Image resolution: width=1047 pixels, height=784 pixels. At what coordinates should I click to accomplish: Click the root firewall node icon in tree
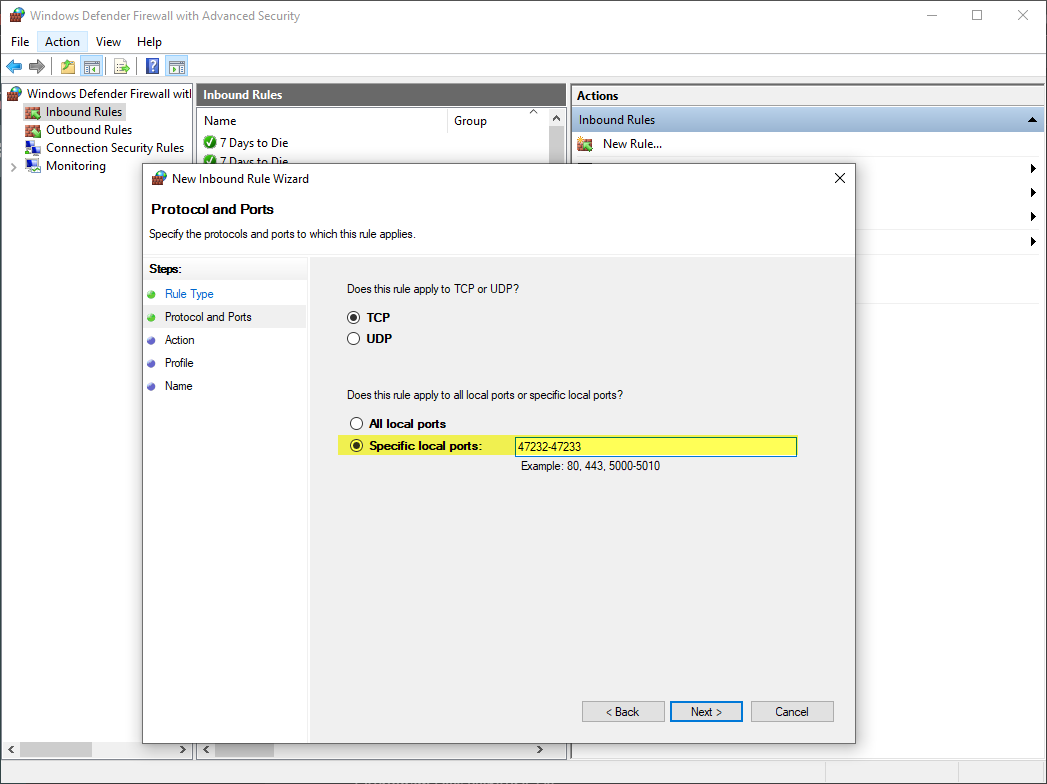pyautogui.click(x=14, y=94)
